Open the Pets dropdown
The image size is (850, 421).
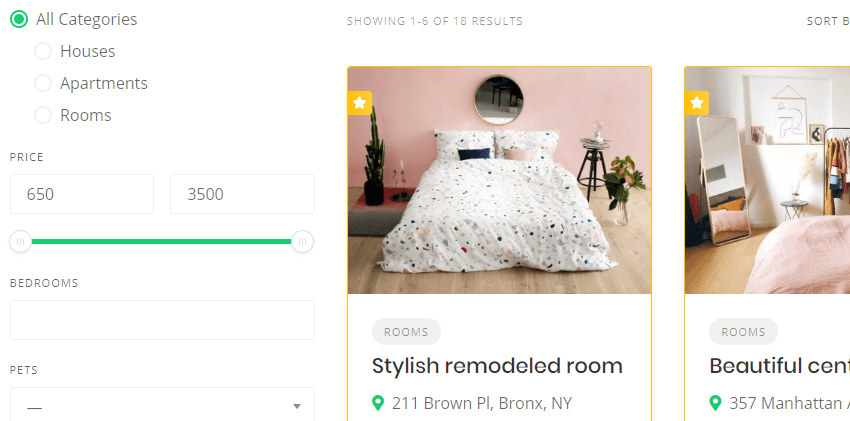tap(162, 405)
